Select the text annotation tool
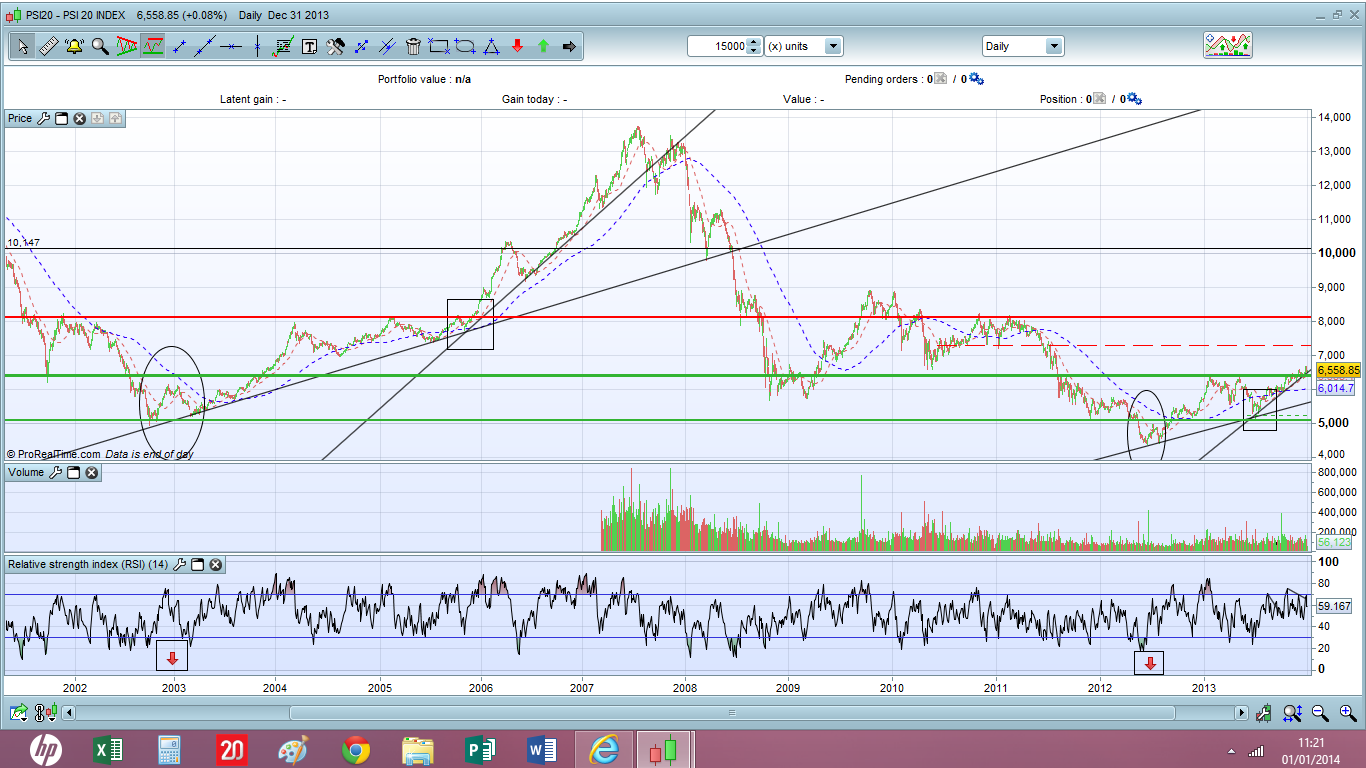Viewport: 1366px width, 768px height. (x=309, y=46)
